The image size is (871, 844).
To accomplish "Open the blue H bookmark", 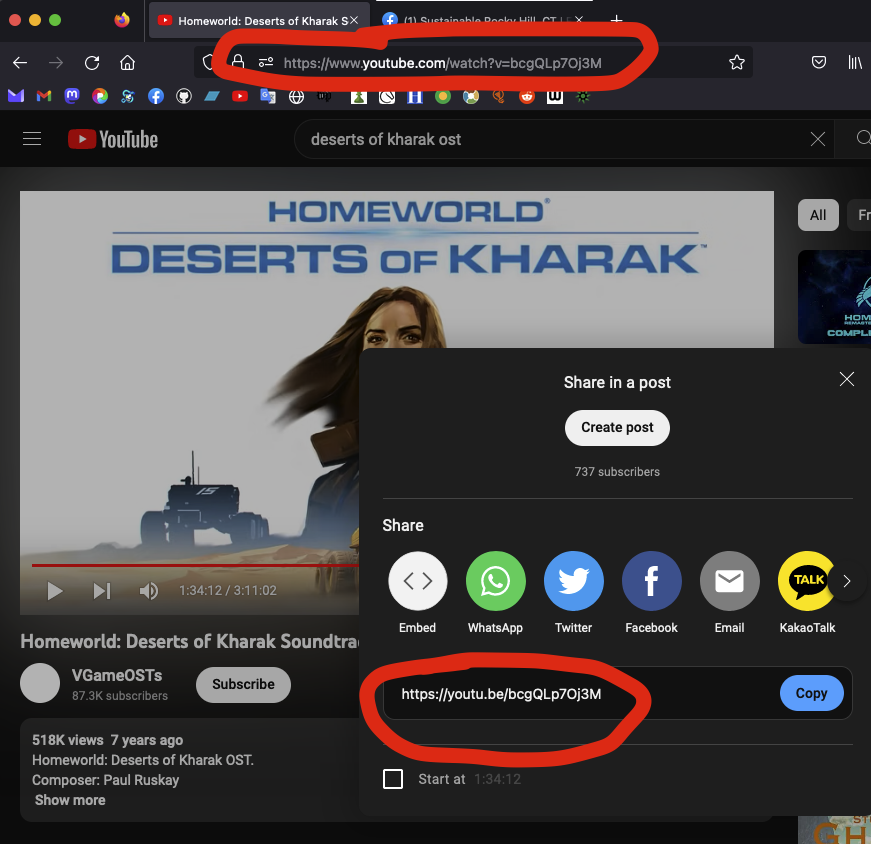I will click(415, 97).
